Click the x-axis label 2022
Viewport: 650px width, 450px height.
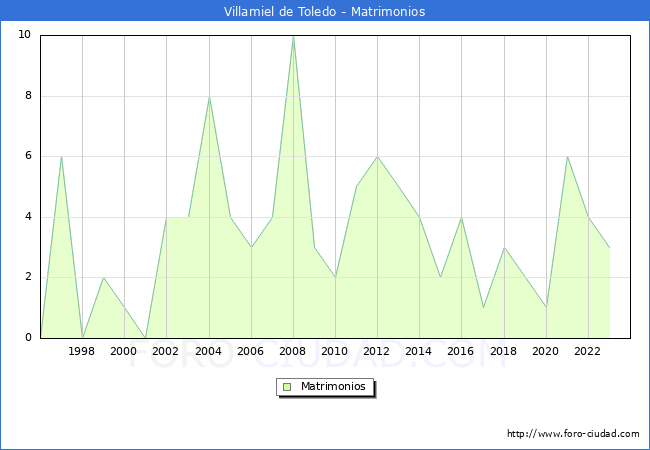587,351
